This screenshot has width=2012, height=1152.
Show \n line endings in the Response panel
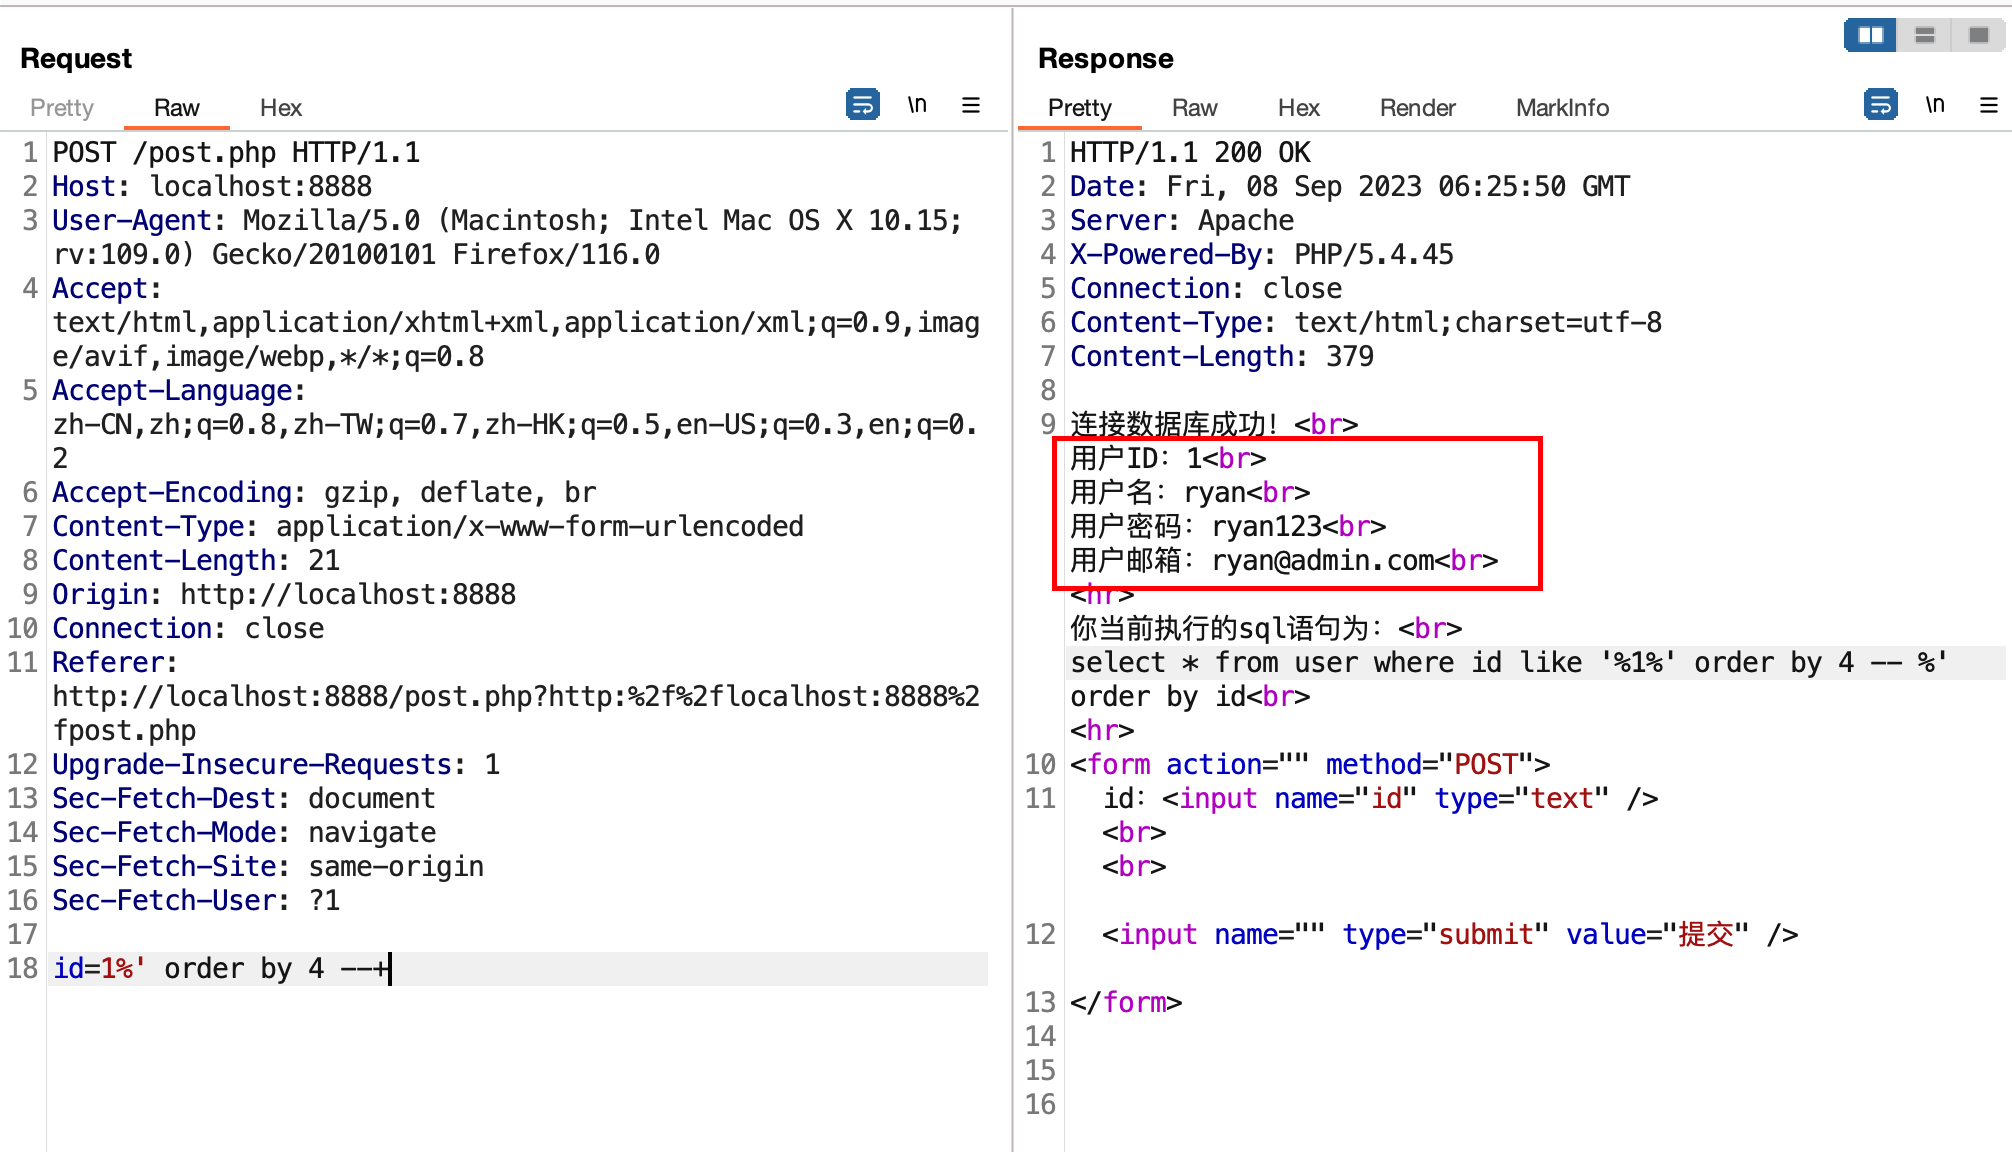[1936, 104]
